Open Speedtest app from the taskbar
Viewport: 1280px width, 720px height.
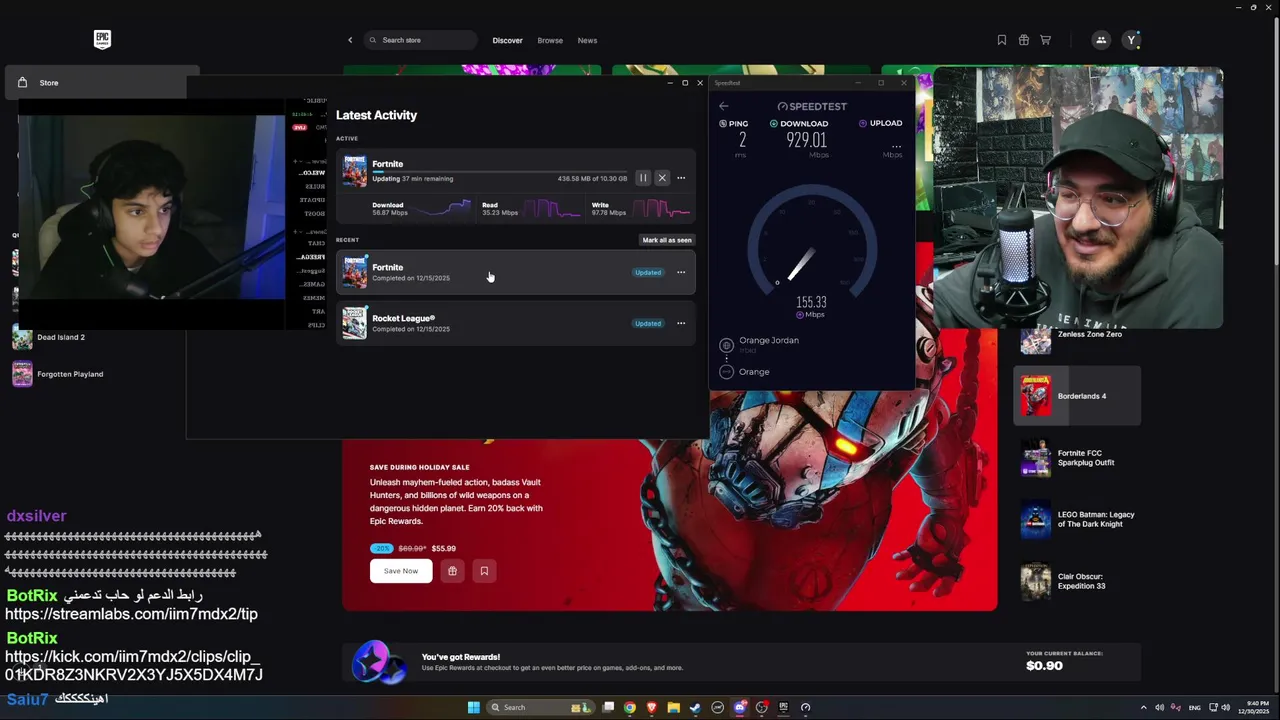pos(806,707)
